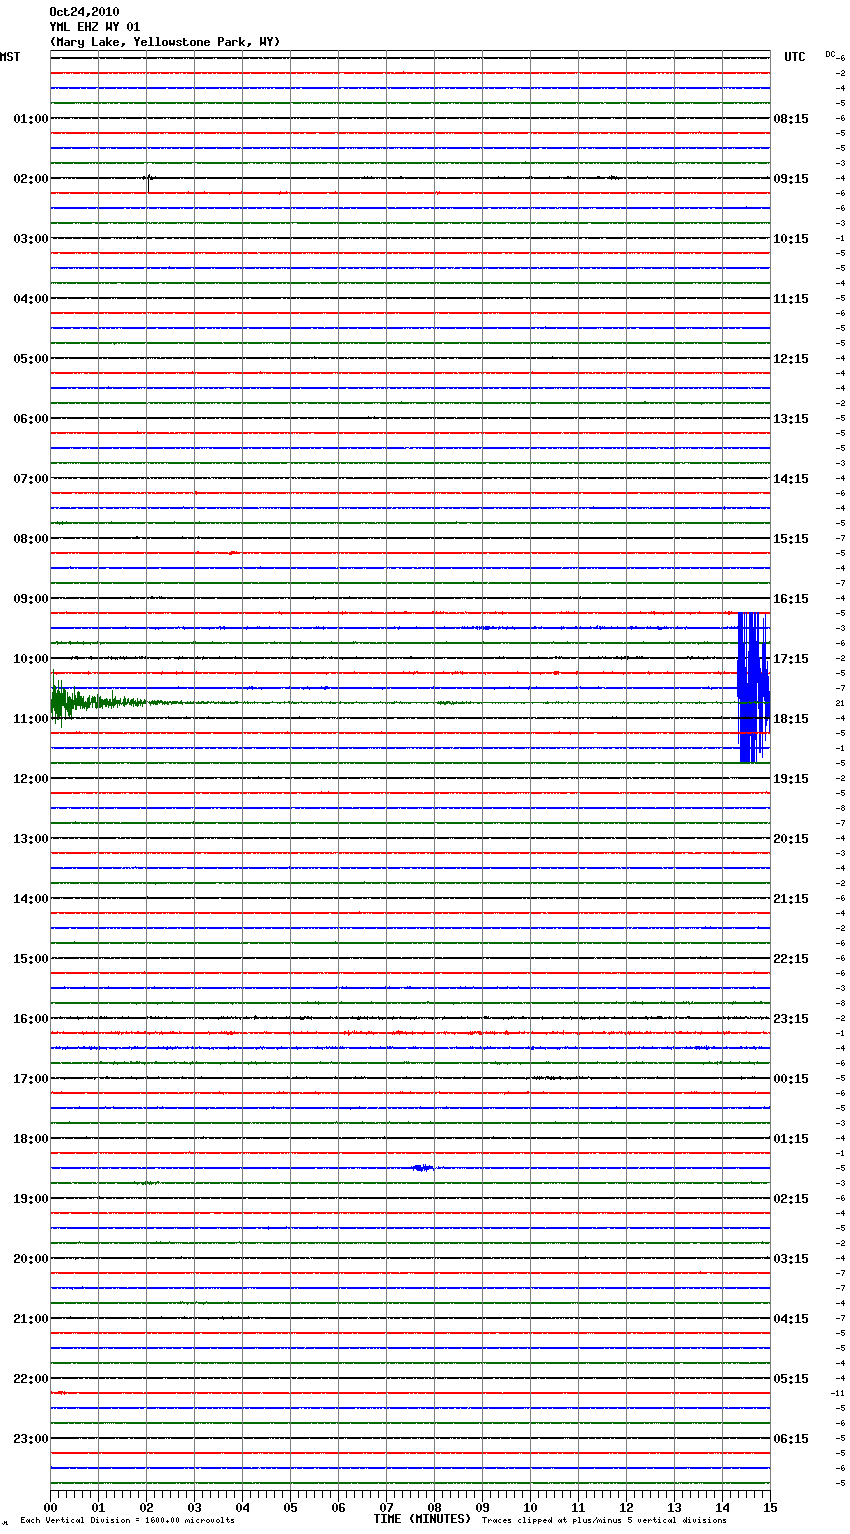Select the 23:00 MST row label

point(31,1439)
